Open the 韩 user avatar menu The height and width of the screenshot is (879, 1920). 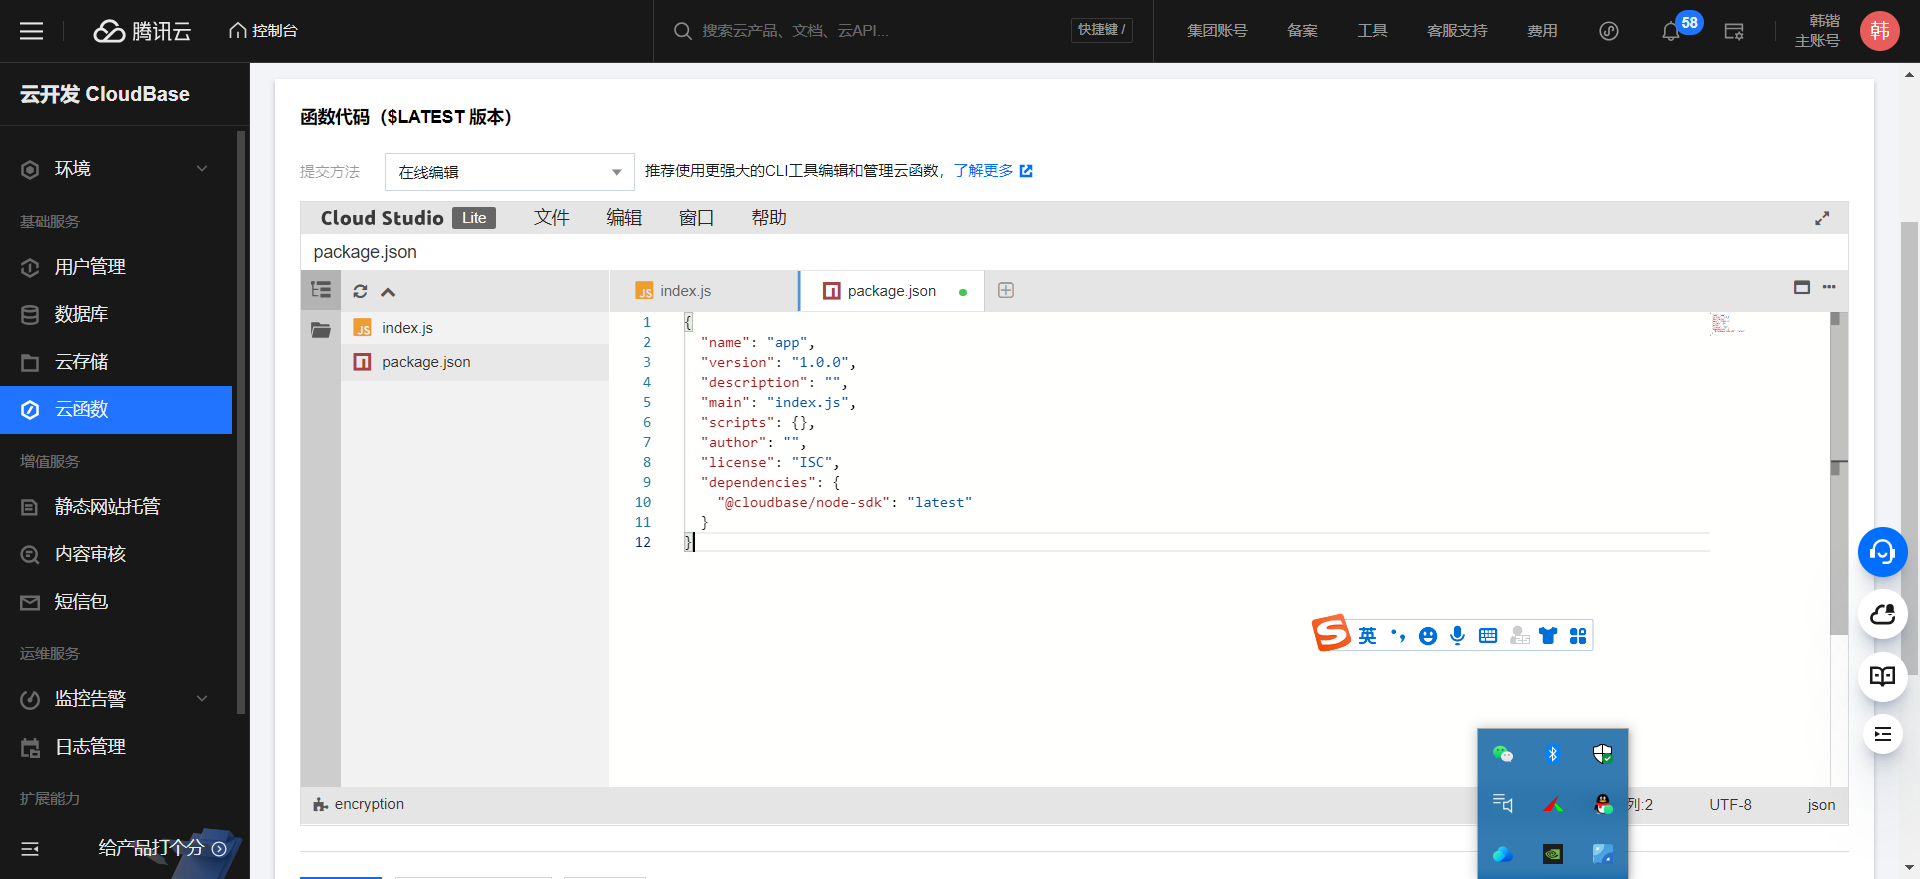point(1880,31)
